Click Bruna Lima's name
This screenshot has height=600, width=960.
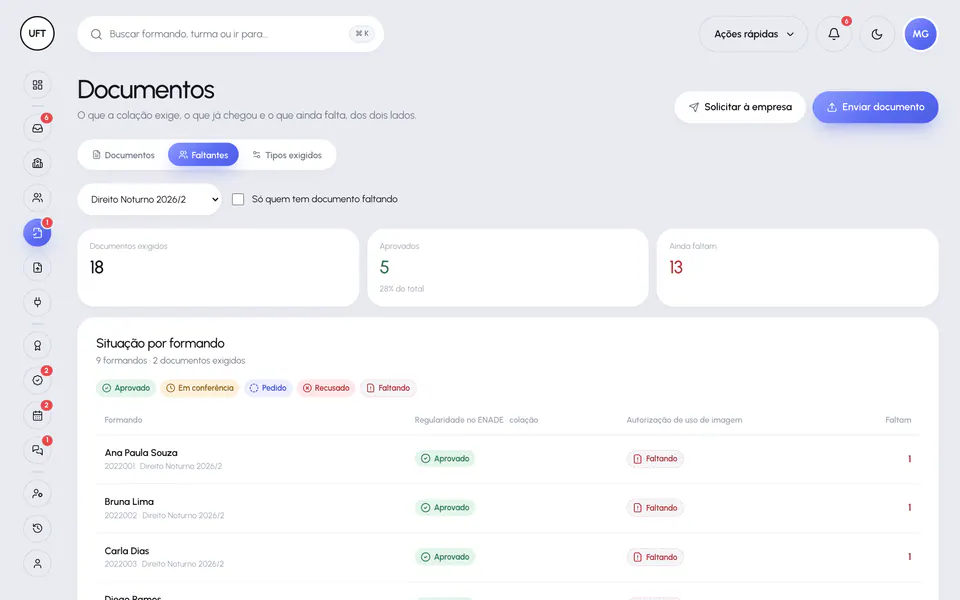pyautogui.click(x=129, y=502)
